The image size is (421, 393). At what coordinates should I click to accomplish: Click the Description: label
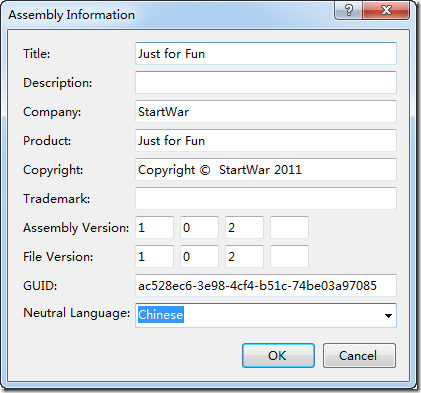(x=58, y=83)
